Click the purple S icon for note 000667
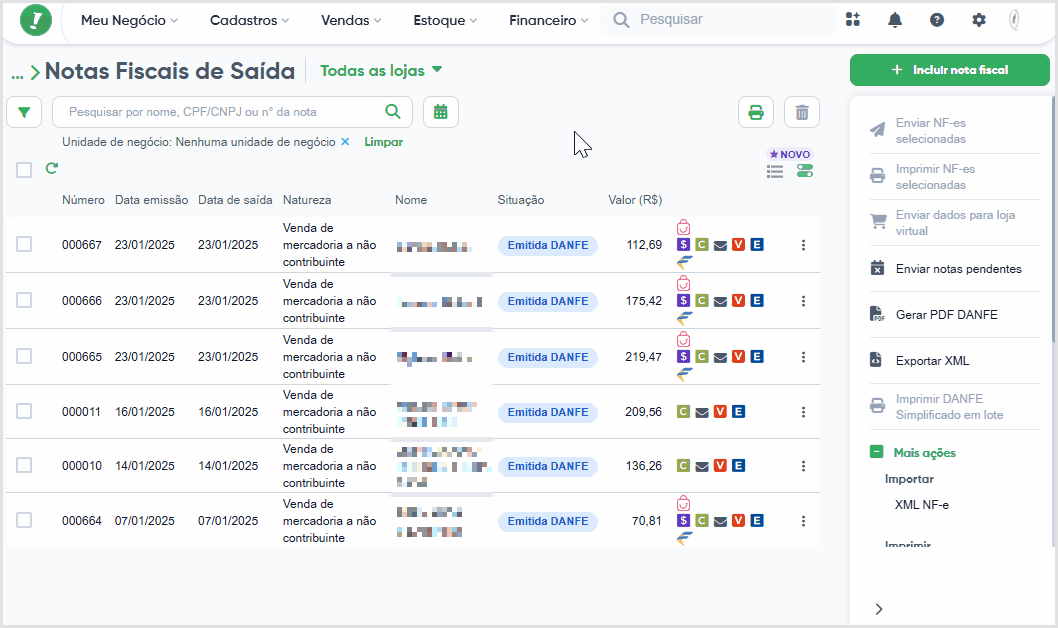This screenshot has height=628, width=1058. [x=684, y=245]
